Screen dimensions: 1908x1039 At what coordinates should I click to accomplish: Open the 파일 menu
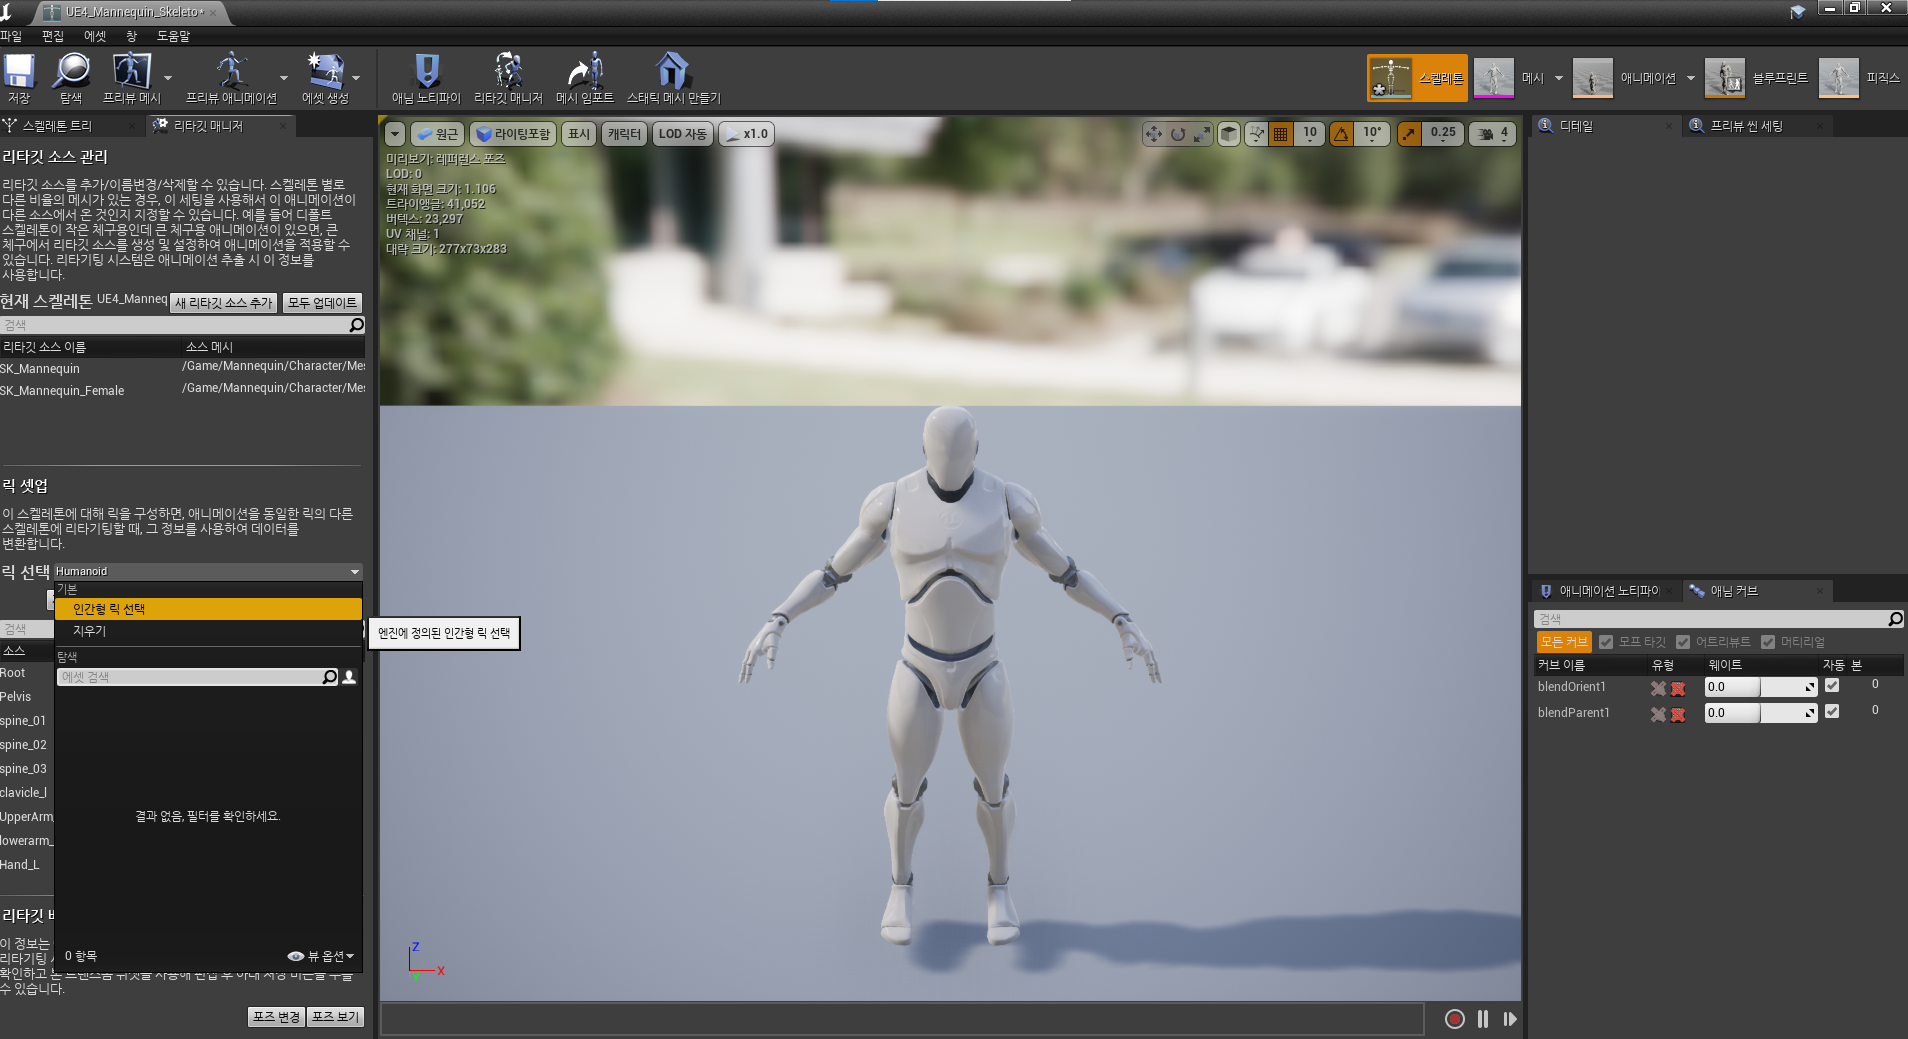click(x=11, y=36)
